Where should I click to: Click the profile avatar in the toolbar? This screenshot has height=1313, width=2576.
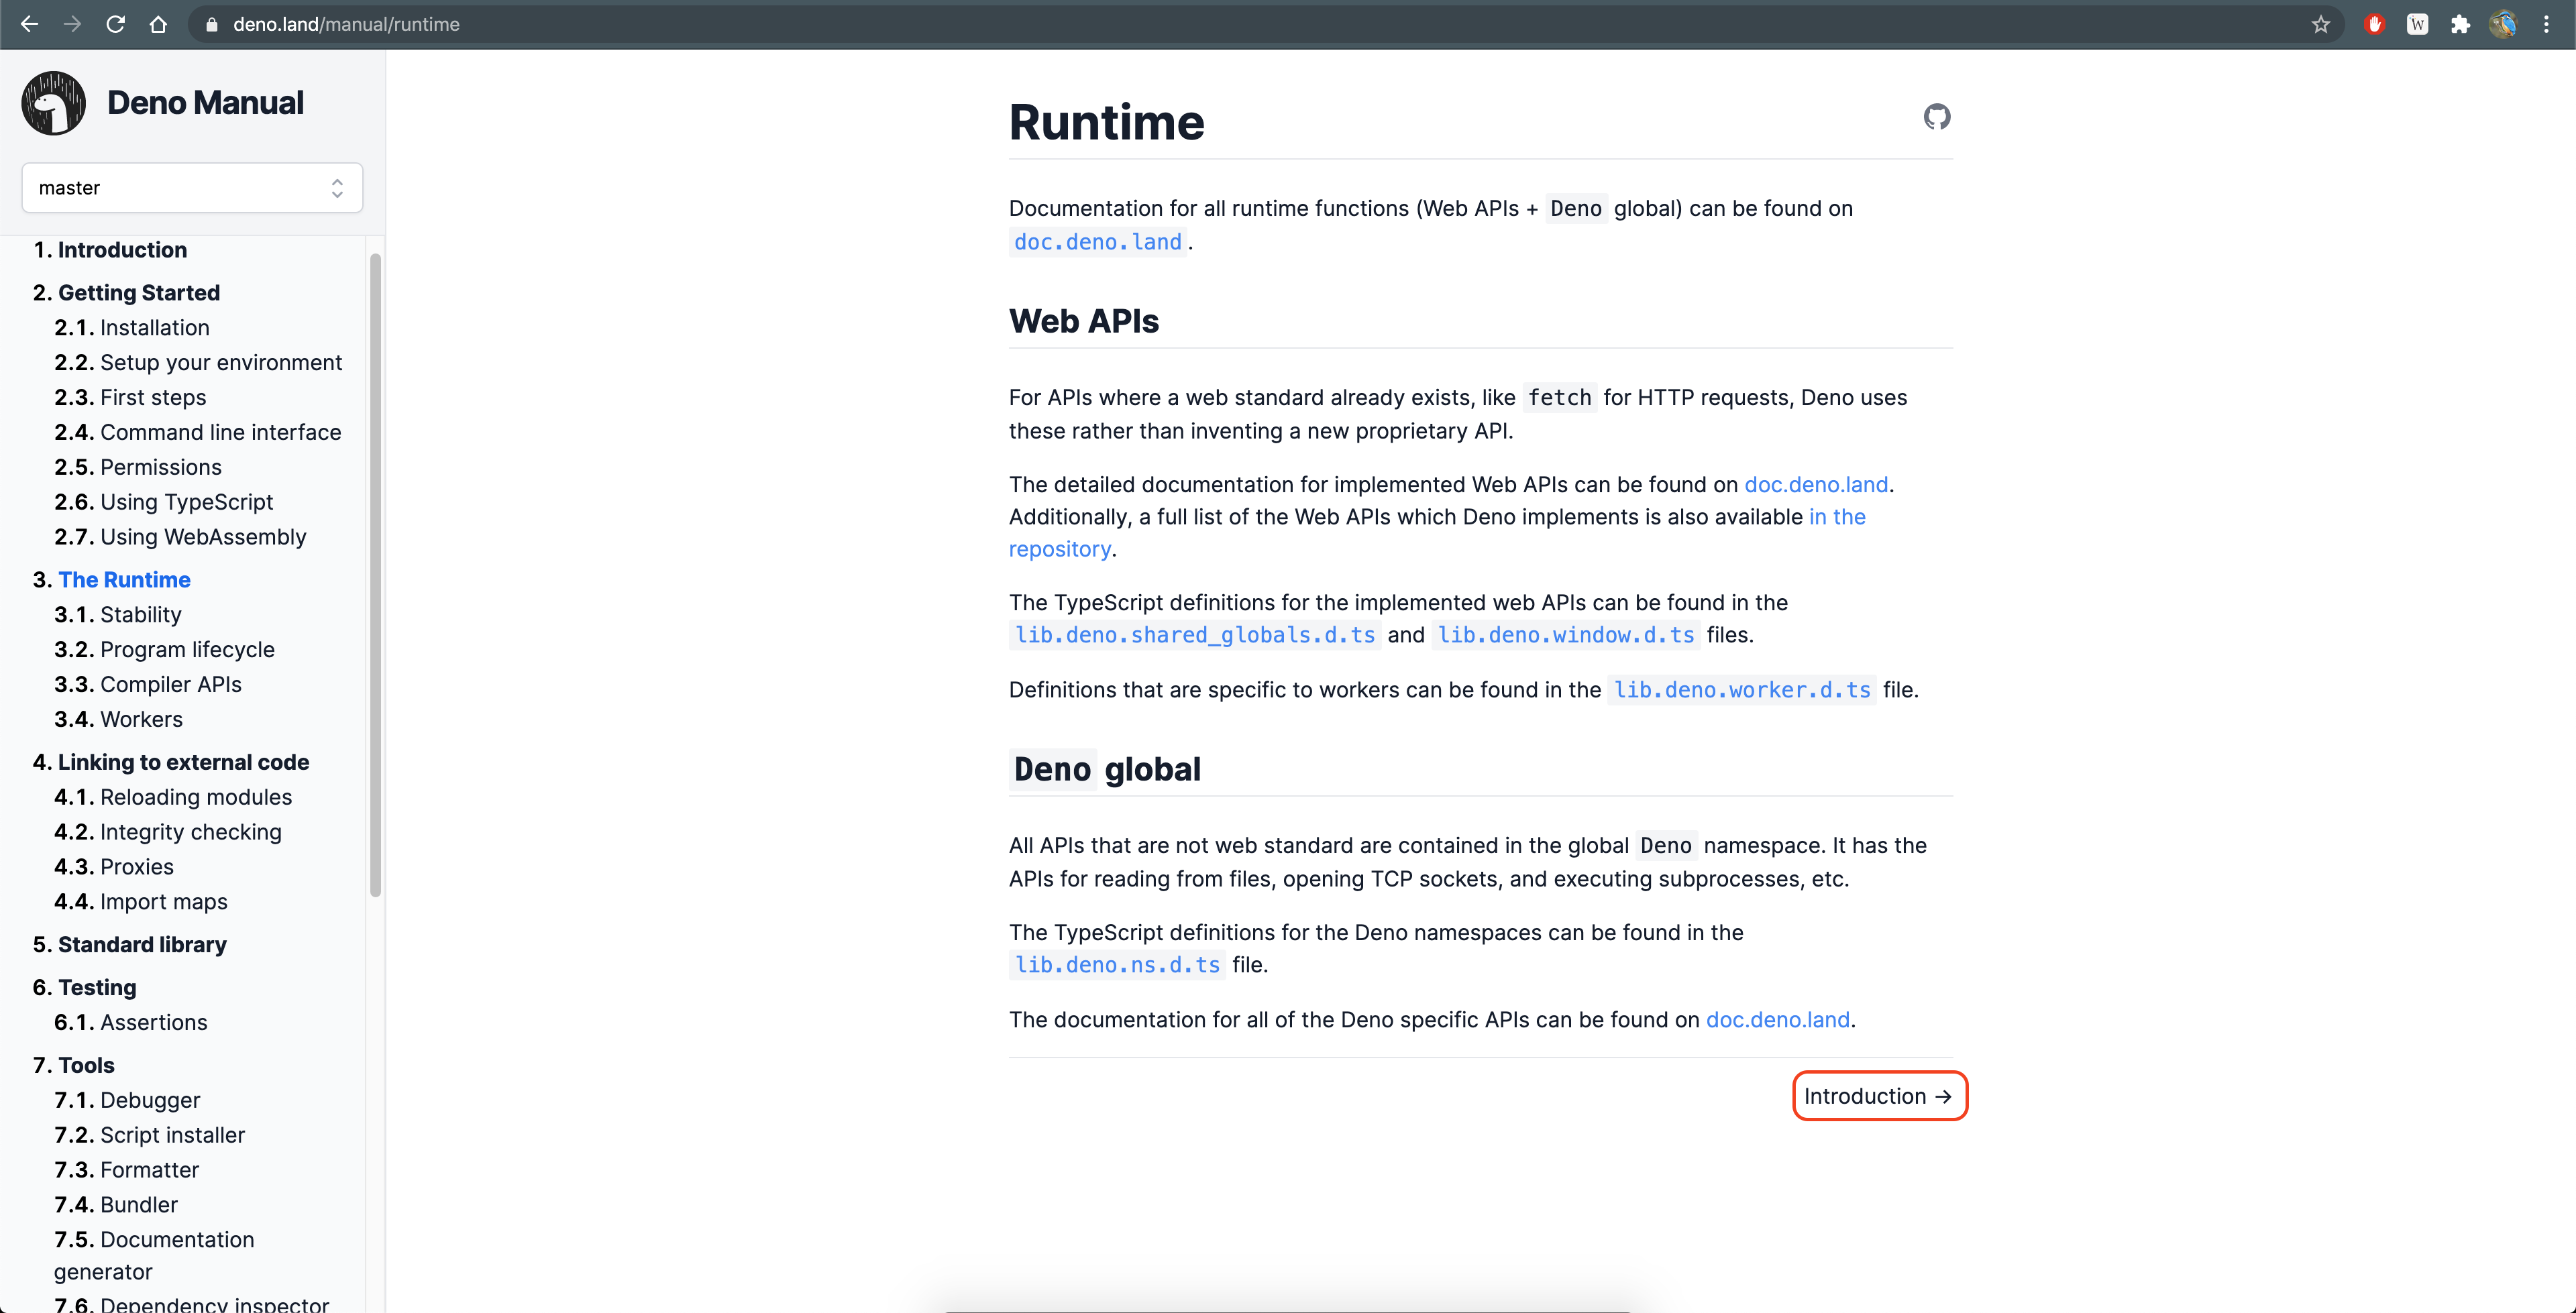click(x=2502, y=24)
